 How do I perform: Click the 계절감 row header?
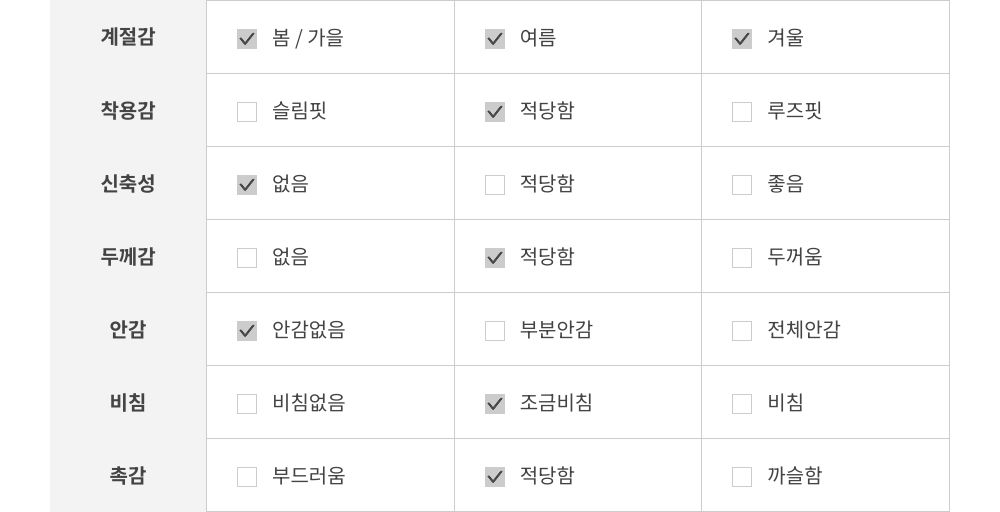point(128,38)
